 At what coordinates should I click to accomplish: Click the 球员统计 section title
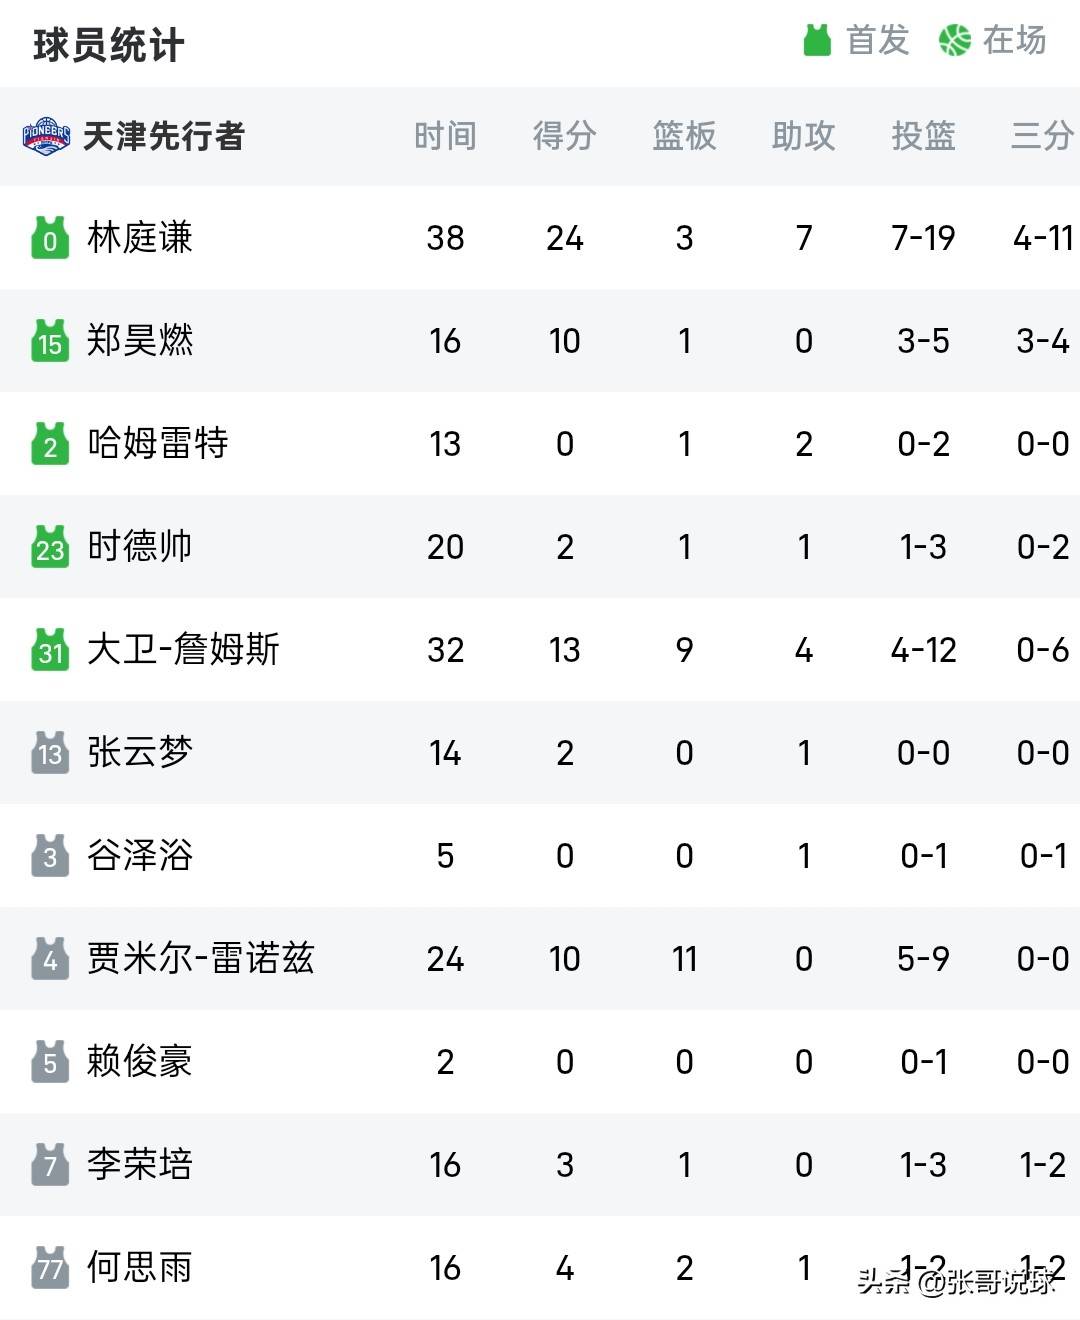(108, 45)
